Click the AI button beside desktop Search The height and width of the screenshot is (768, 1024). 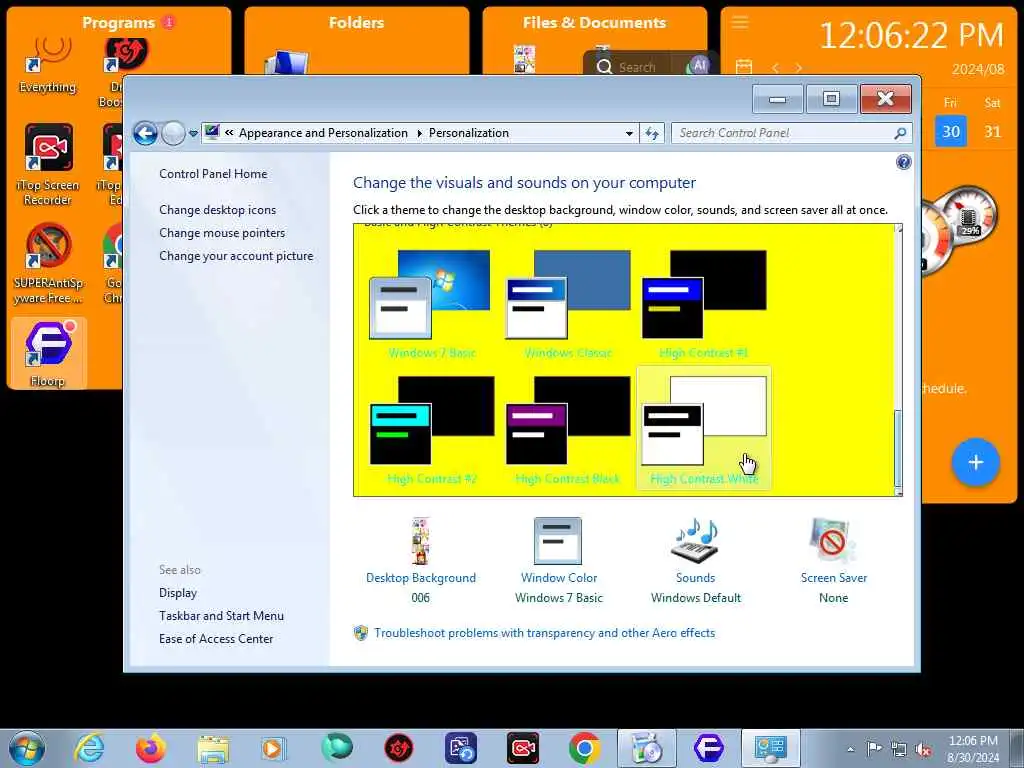coord(699,65)
